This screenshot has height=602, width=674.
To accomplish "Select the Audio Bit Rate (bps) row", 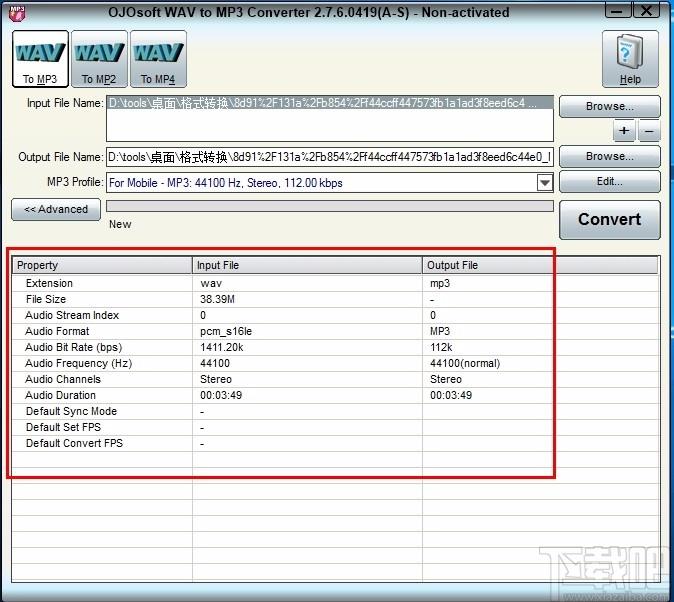I will [x=336, y=347].
